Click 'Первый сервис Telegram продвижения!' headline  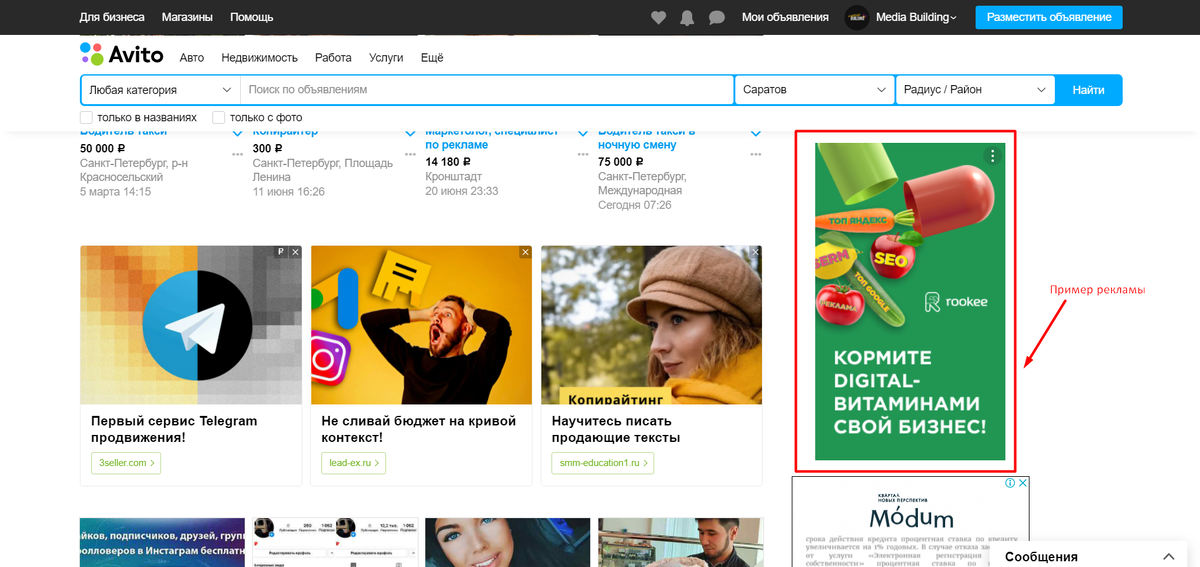coord(174,429)
